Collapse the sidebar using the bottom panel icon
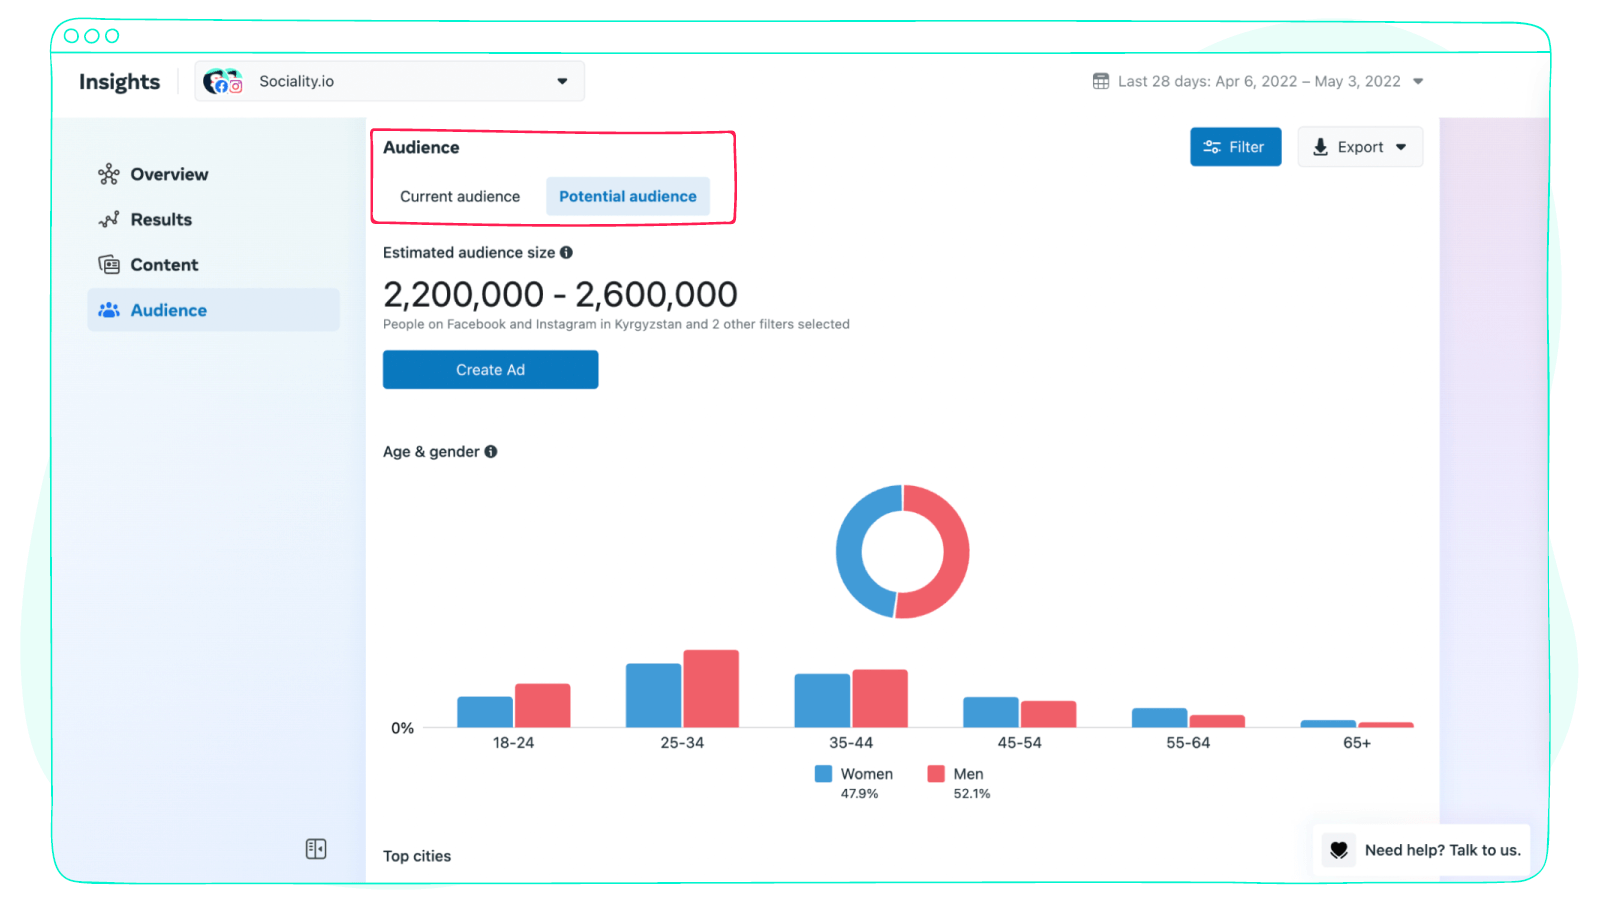The height and width of the screenshot is (900, 1600). [x=315, y=848]
